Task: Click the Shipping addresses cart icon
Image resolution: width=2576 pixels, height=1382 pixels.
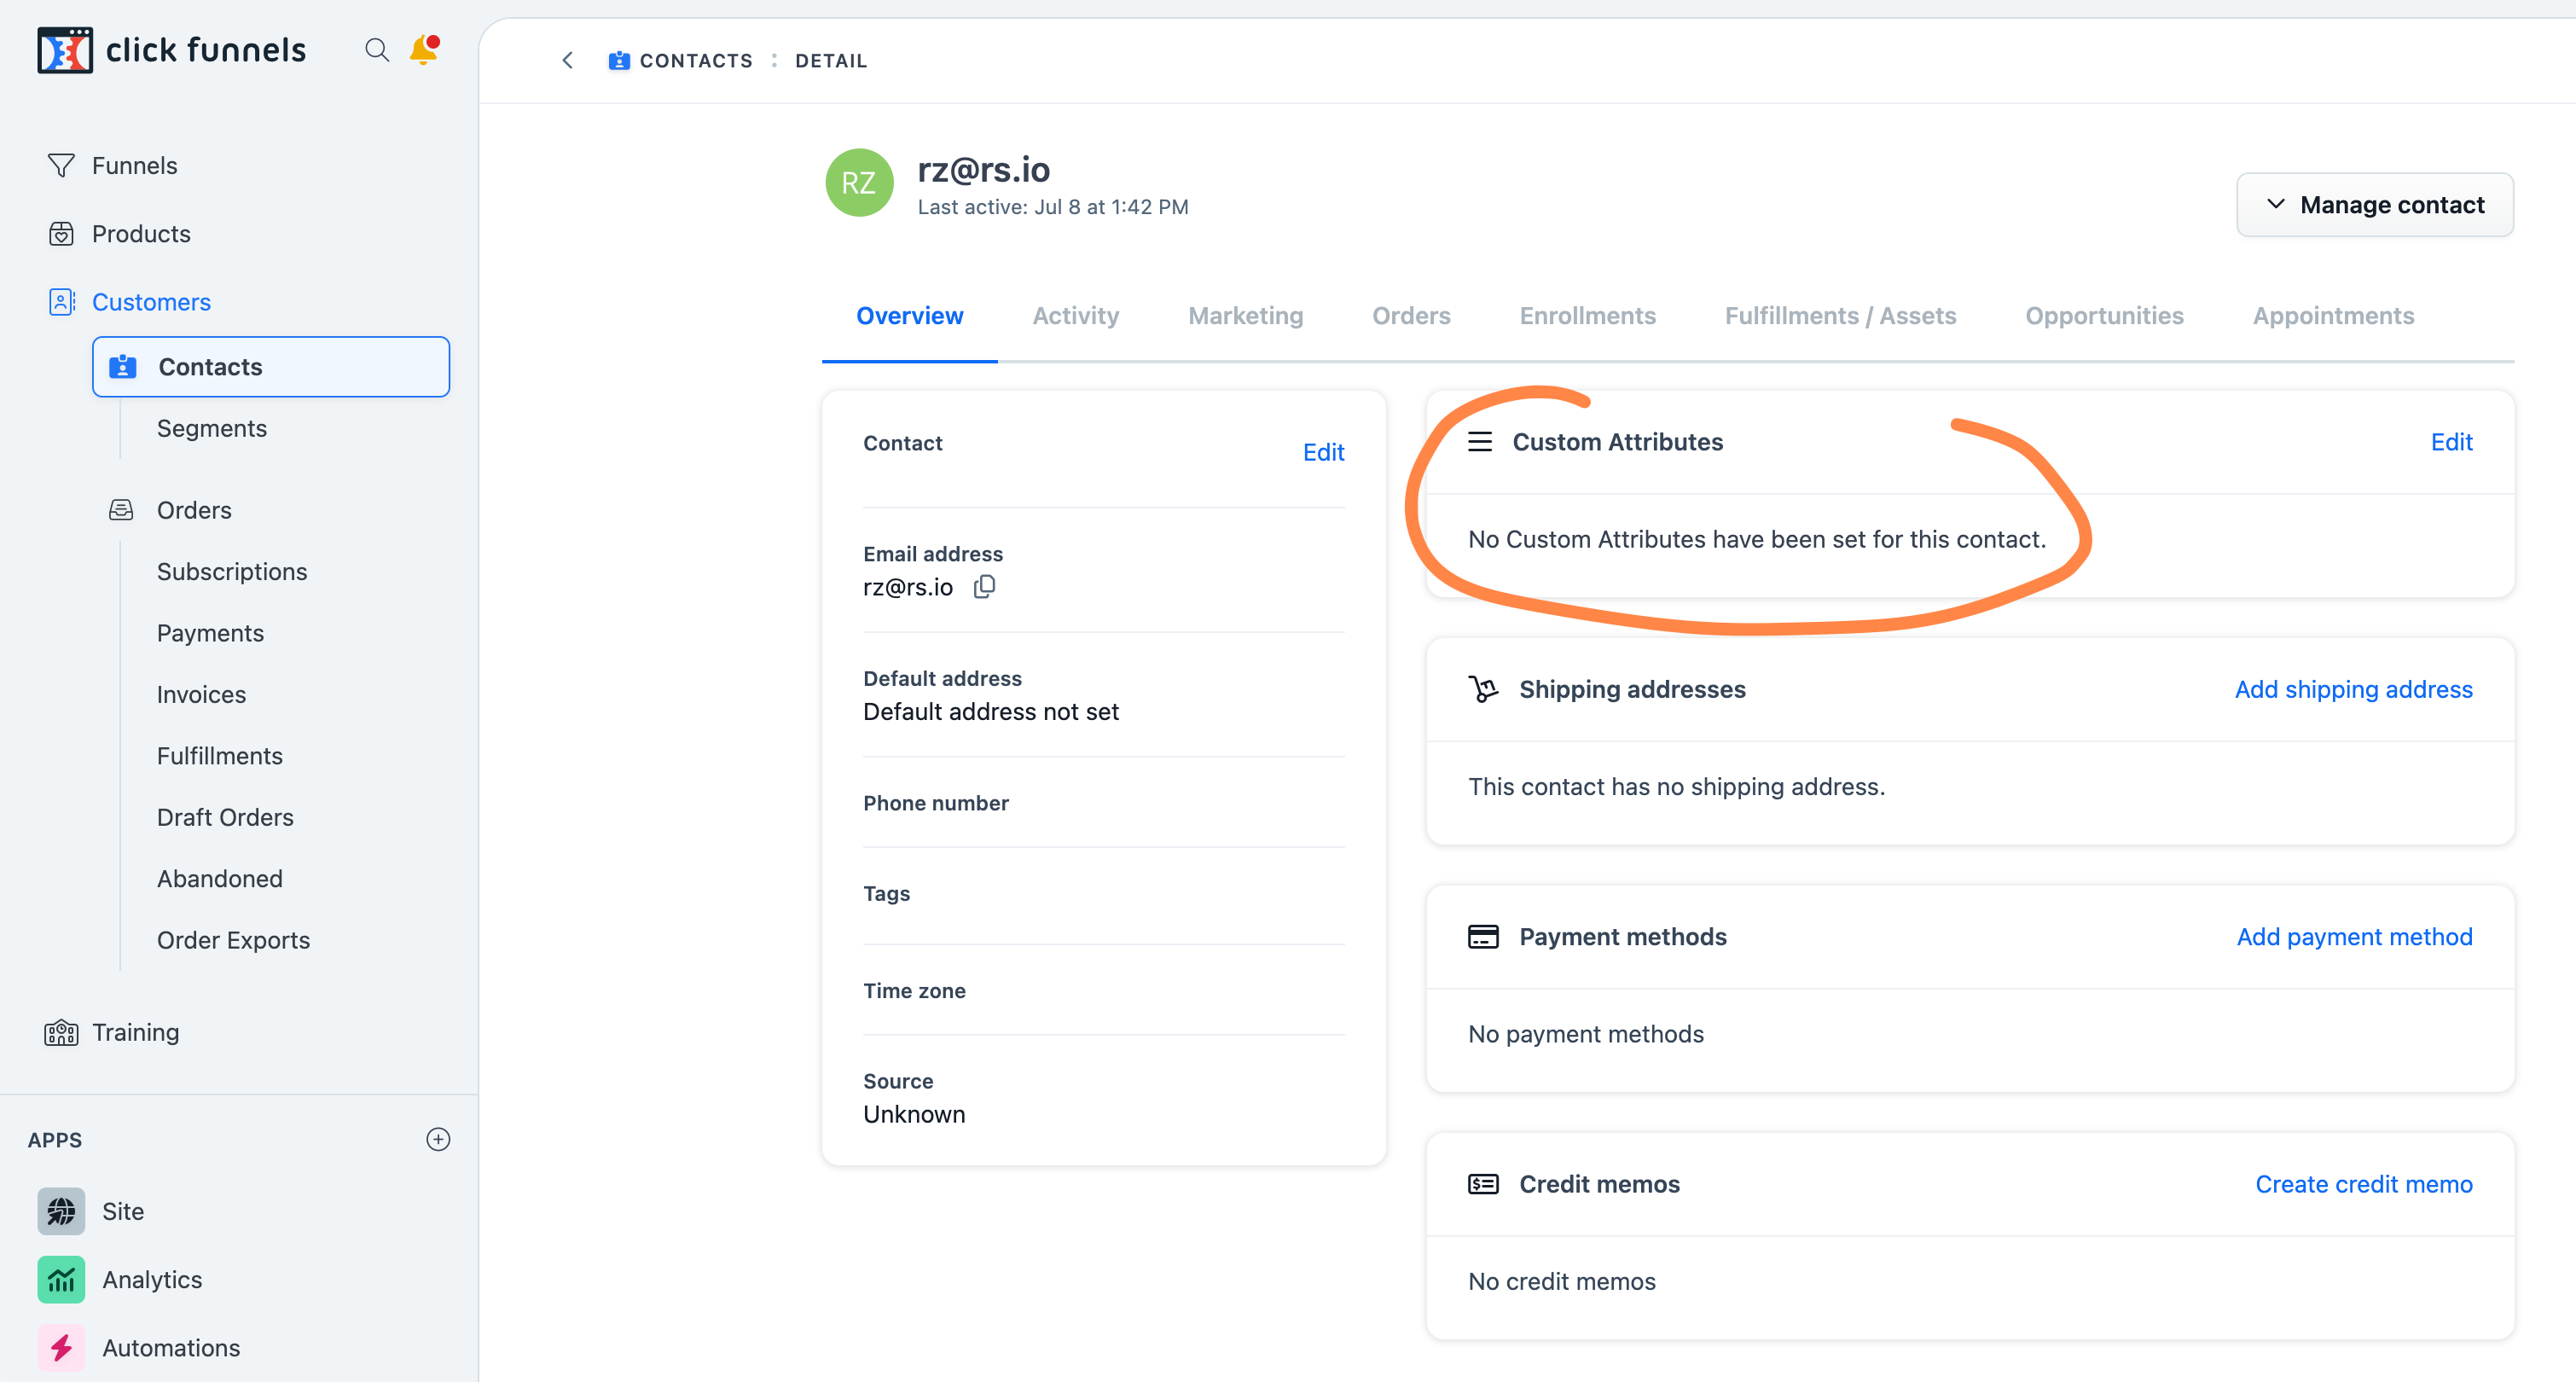Action: coord(1483,689)
